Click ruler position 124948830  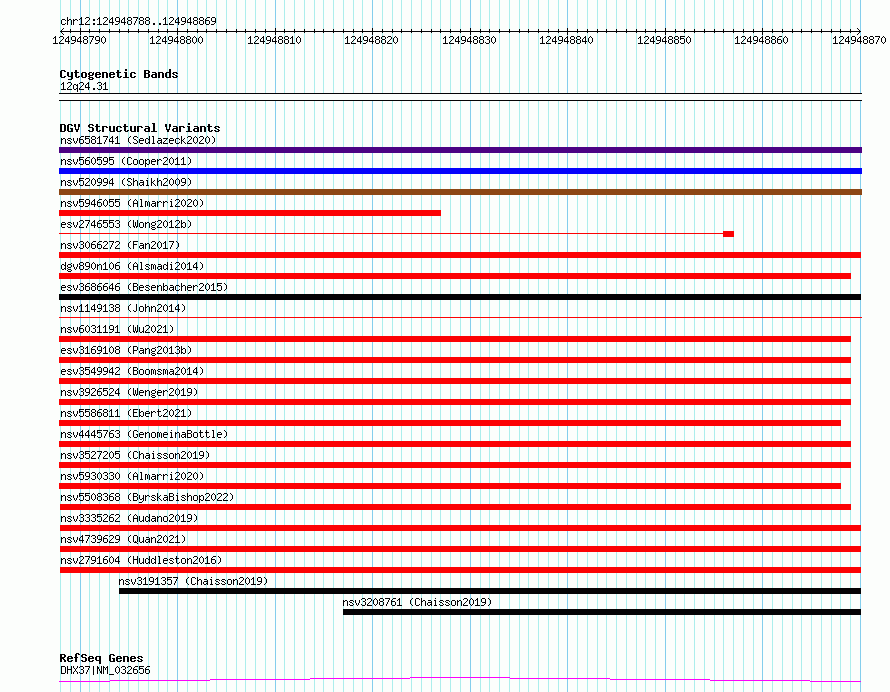tap(469, 40)
